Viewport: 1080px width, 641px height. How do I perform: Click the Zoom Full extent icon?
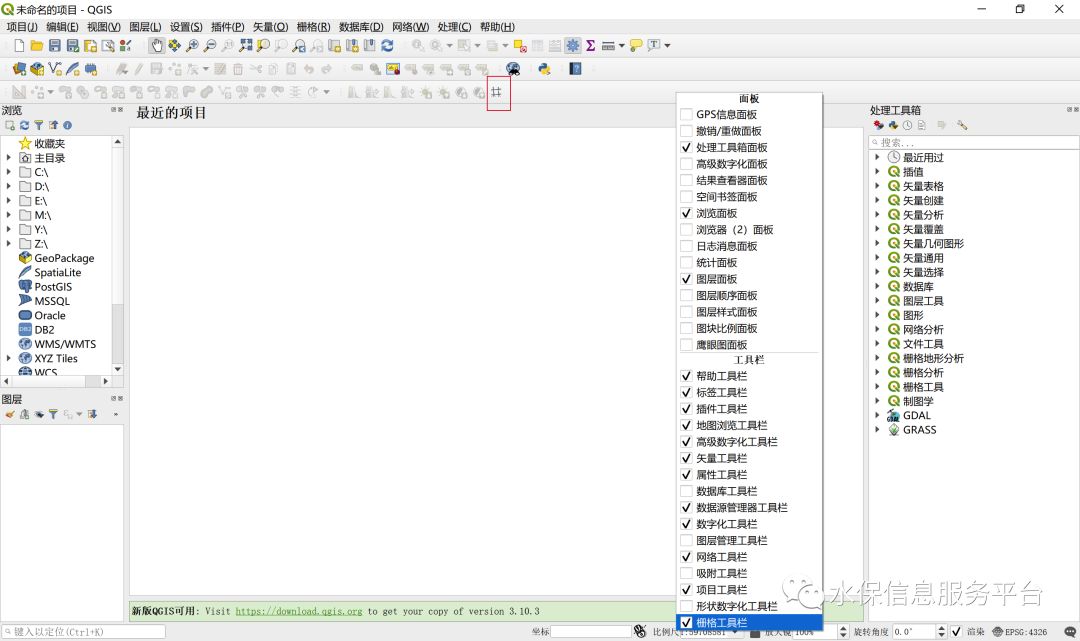point(246,45)
